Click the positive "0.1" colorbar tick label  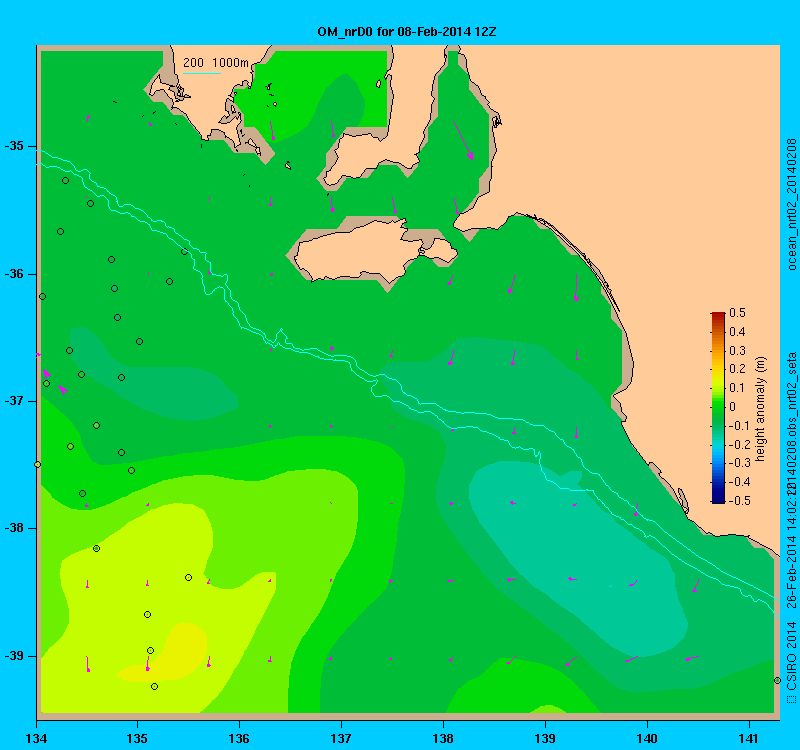click(737, 388)
